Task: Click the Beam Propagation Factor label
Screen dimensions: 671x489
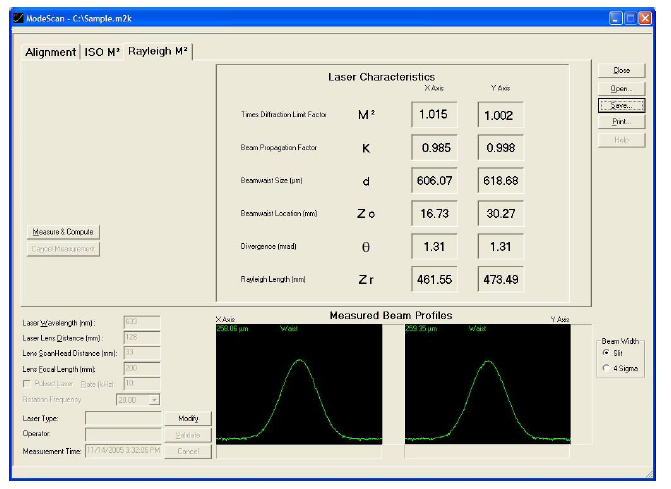Action: [x=279, y=147]
